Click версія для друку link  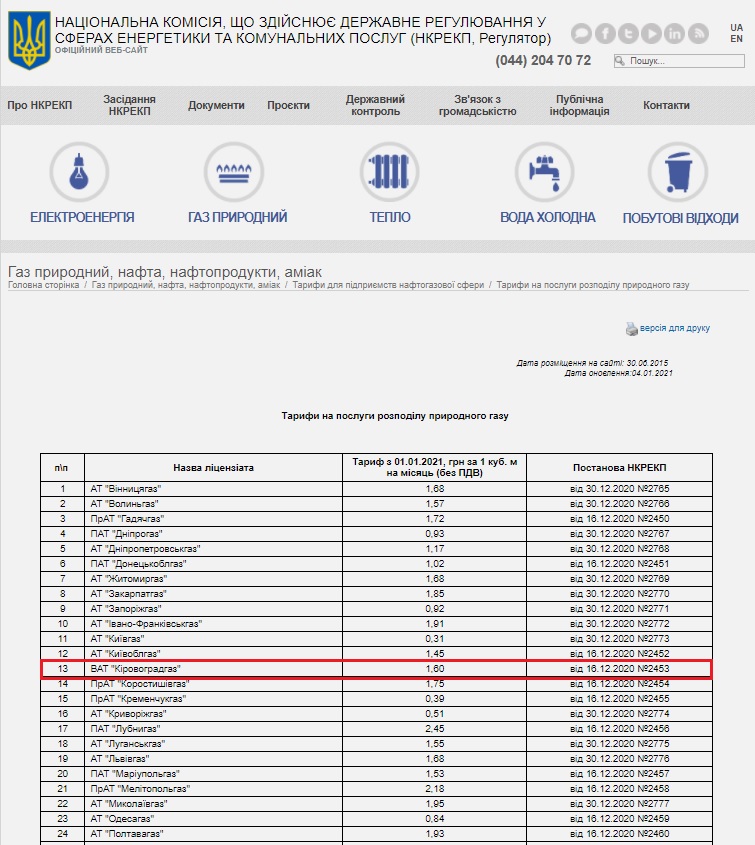tap(675, 328)
